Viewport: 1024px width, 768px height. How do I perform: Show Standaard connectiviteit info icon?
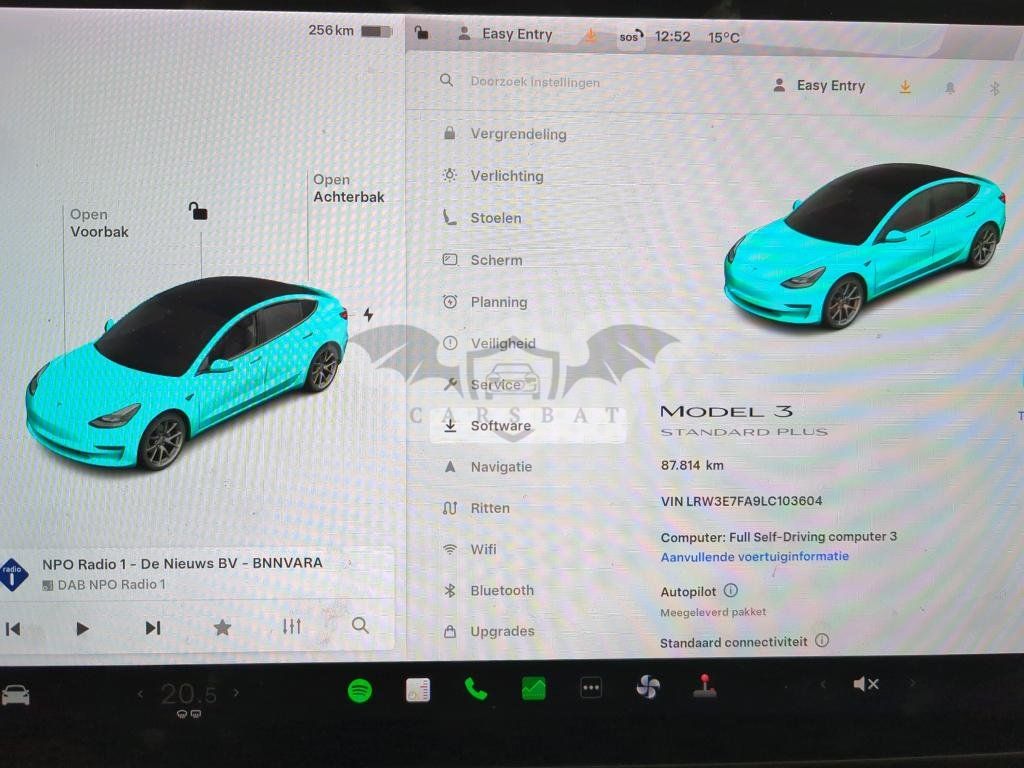[x=822, y=641]
